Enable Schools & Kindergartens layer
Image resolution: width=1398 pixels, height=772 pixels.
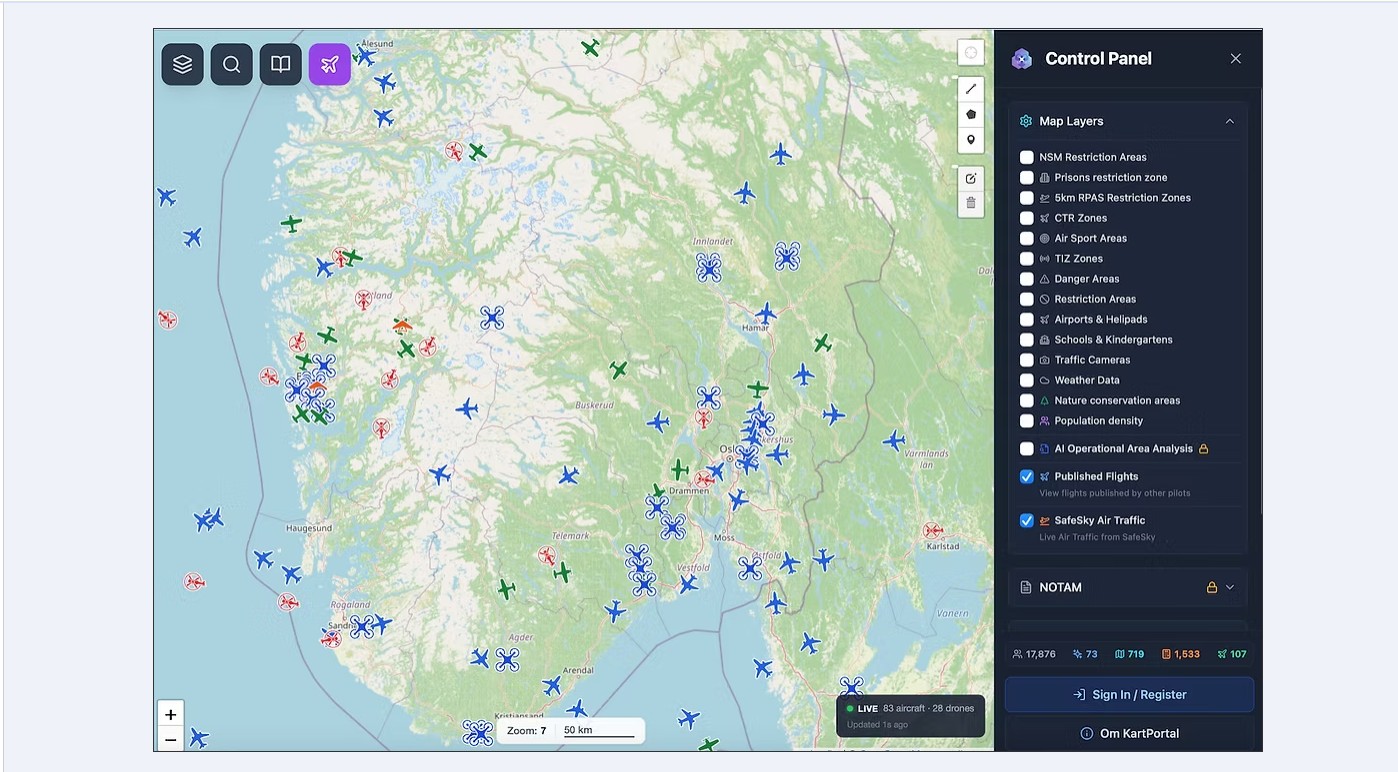[1027, 340]
